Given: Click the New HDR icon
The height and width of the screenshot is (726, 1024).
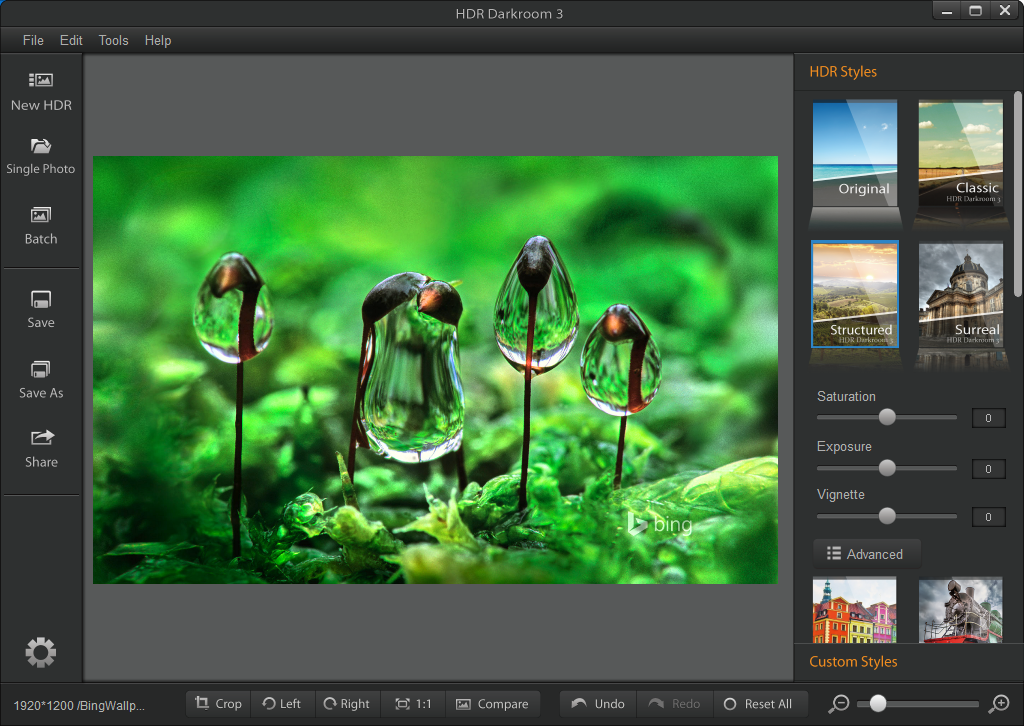Looking at the screenshot, I should (x=41, y=81).
